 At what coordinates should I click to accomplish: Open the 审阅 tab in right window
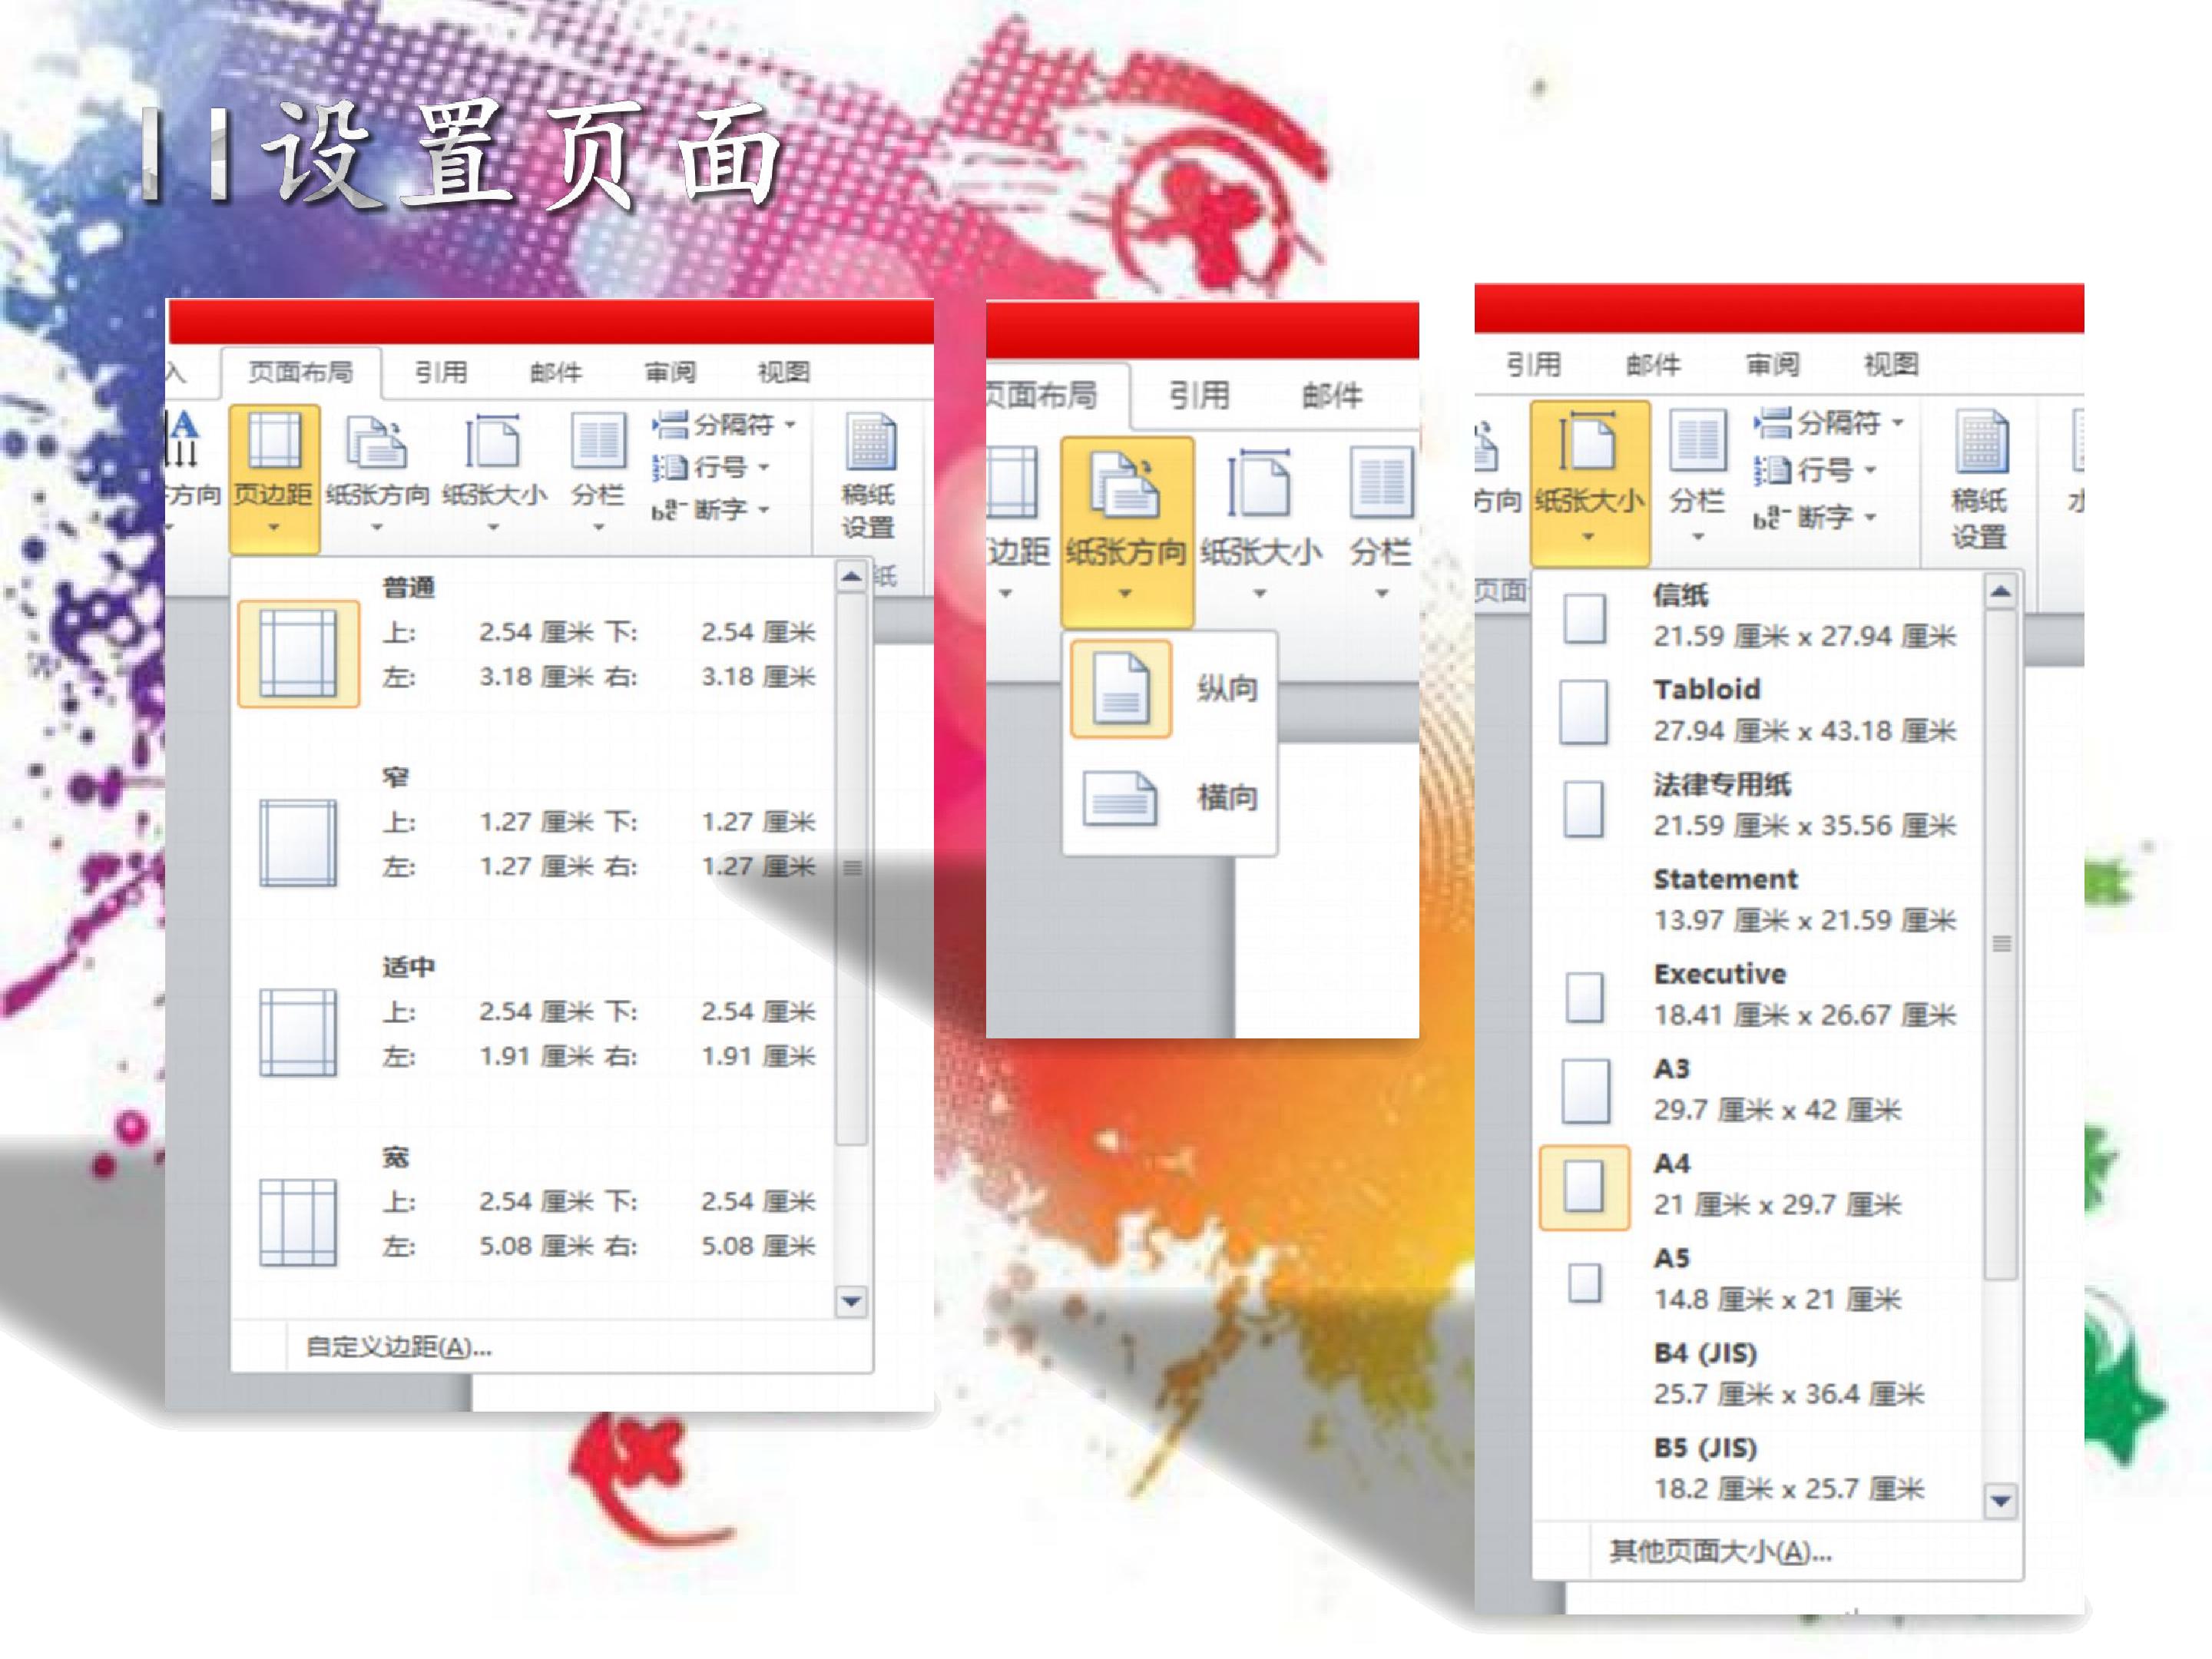[1772, 364]
